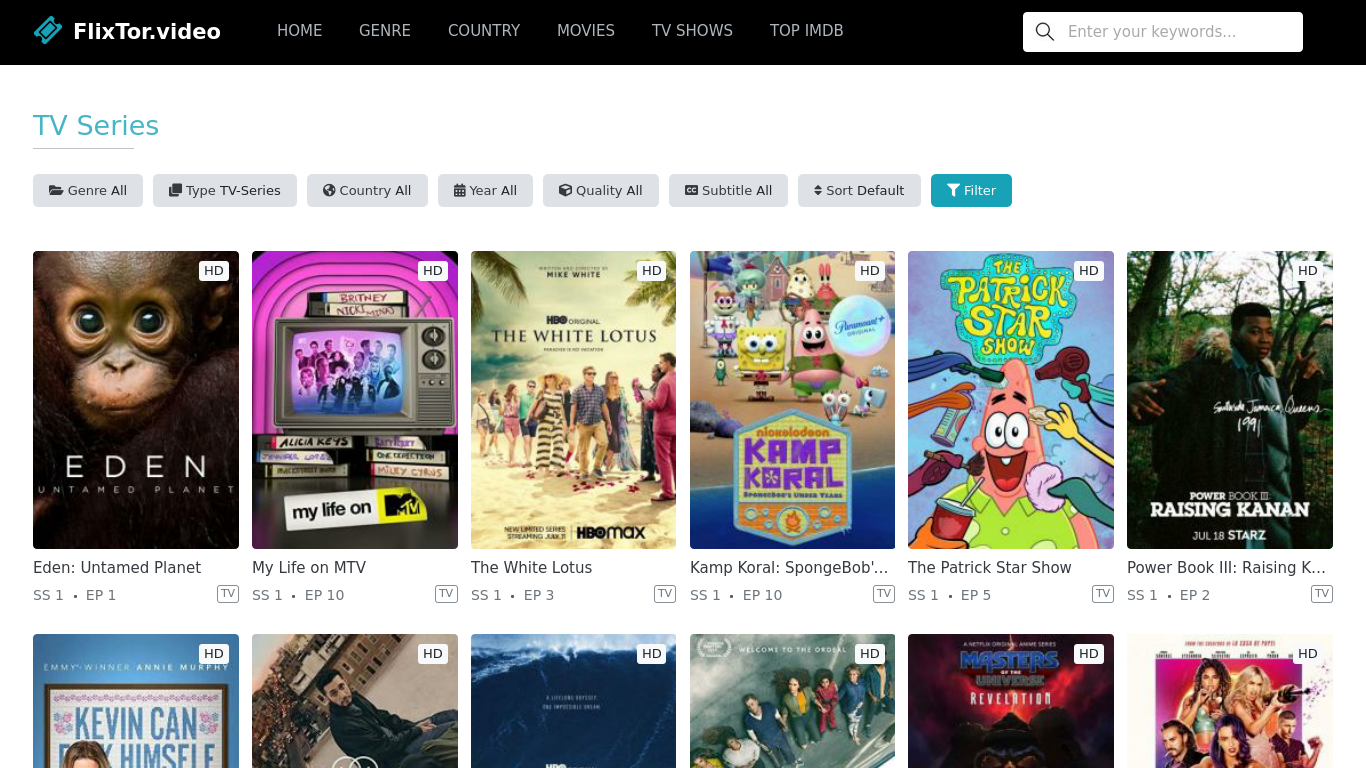The height and width of the screenshot is (768, 1366).
Task: Click the Eden Untamed Planet poster thumbnail
Action: click(x=136, y=400)
